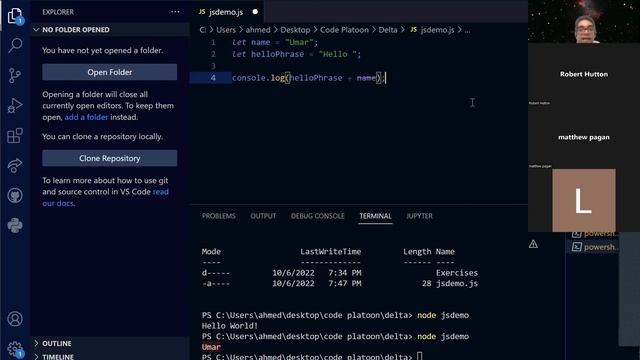Expand the OUTLINE section

110,343
